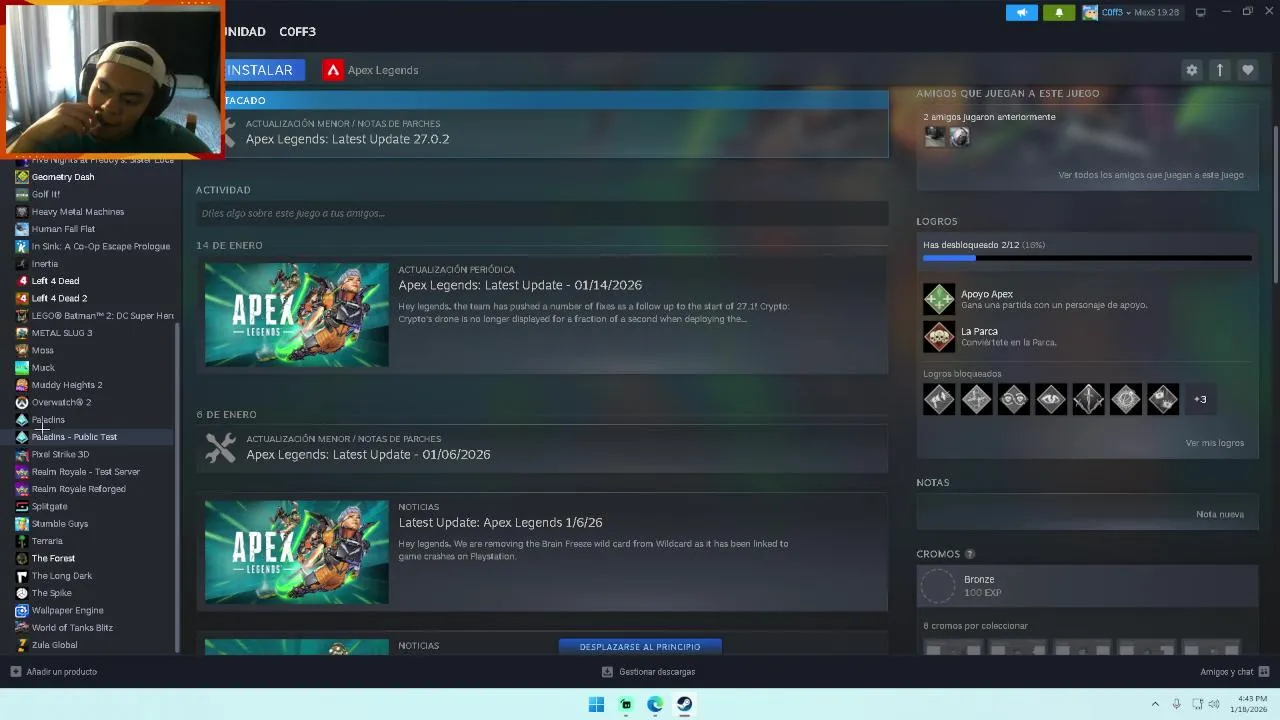Screen dimensions: 1280x720
Task: Open the Latest Update 1/6/26 news thumbnail
Action: [296, 552]
